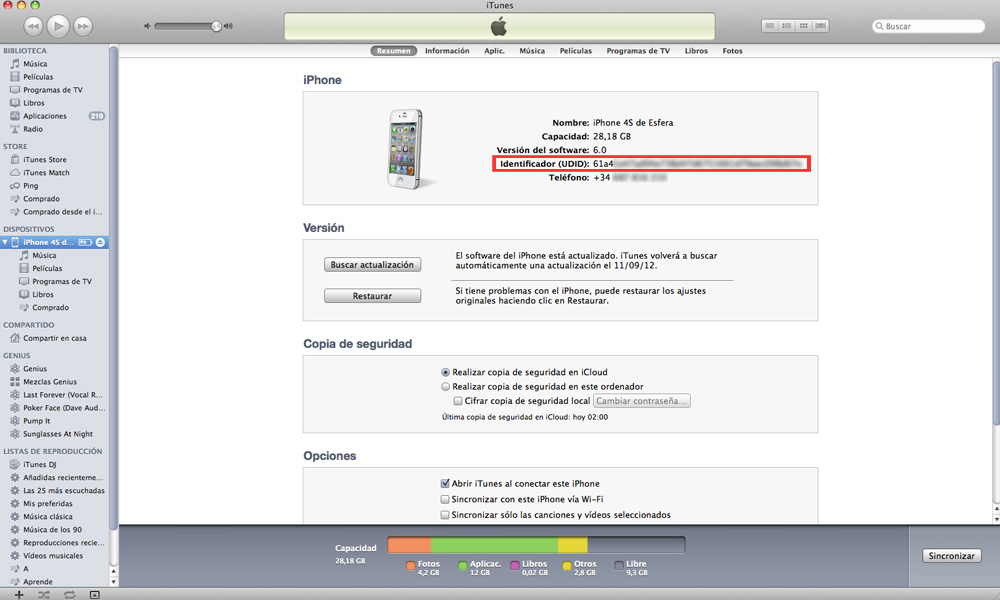The width and height of the screenshot is (1000, 600).
Task: Select the Resumen tab
Action: click(393, 51)
